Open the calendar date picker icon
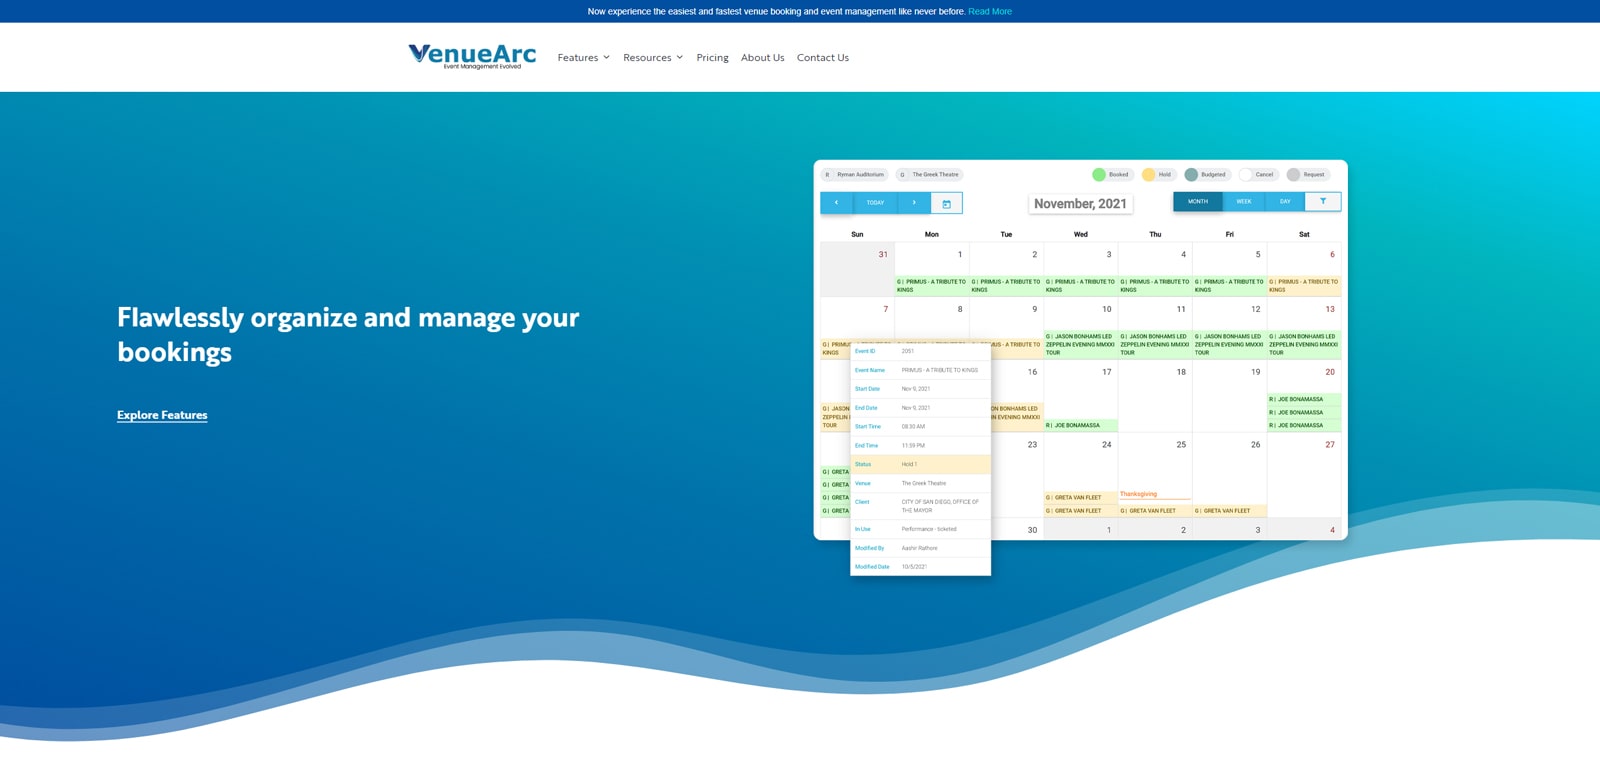Image resolution: width=1600 pixels, height=761 pixels. (x=947, y=203)
